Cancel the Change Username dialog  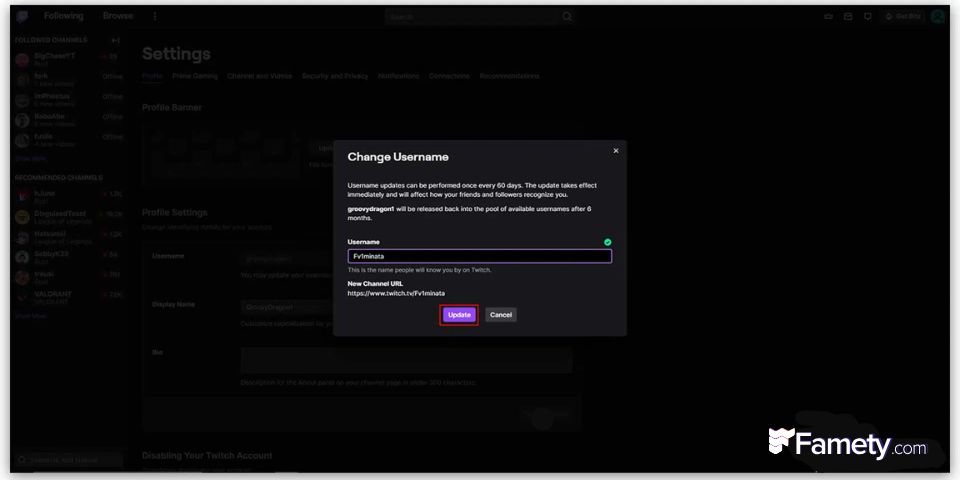tap(501, 315)
